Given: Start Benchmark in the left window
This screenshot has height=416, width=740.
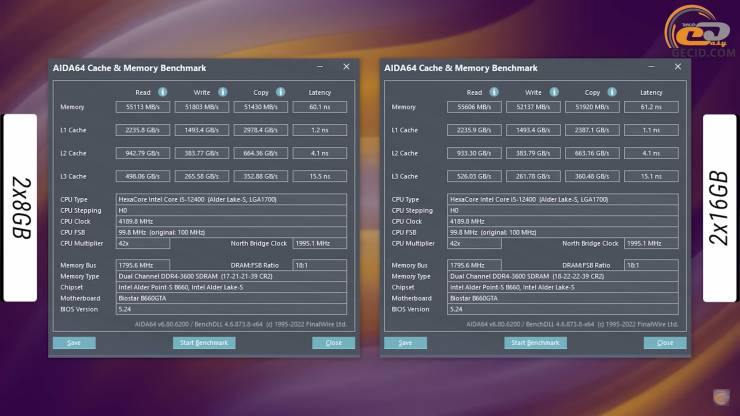Looking at the screenshot, I should [204, 343].
